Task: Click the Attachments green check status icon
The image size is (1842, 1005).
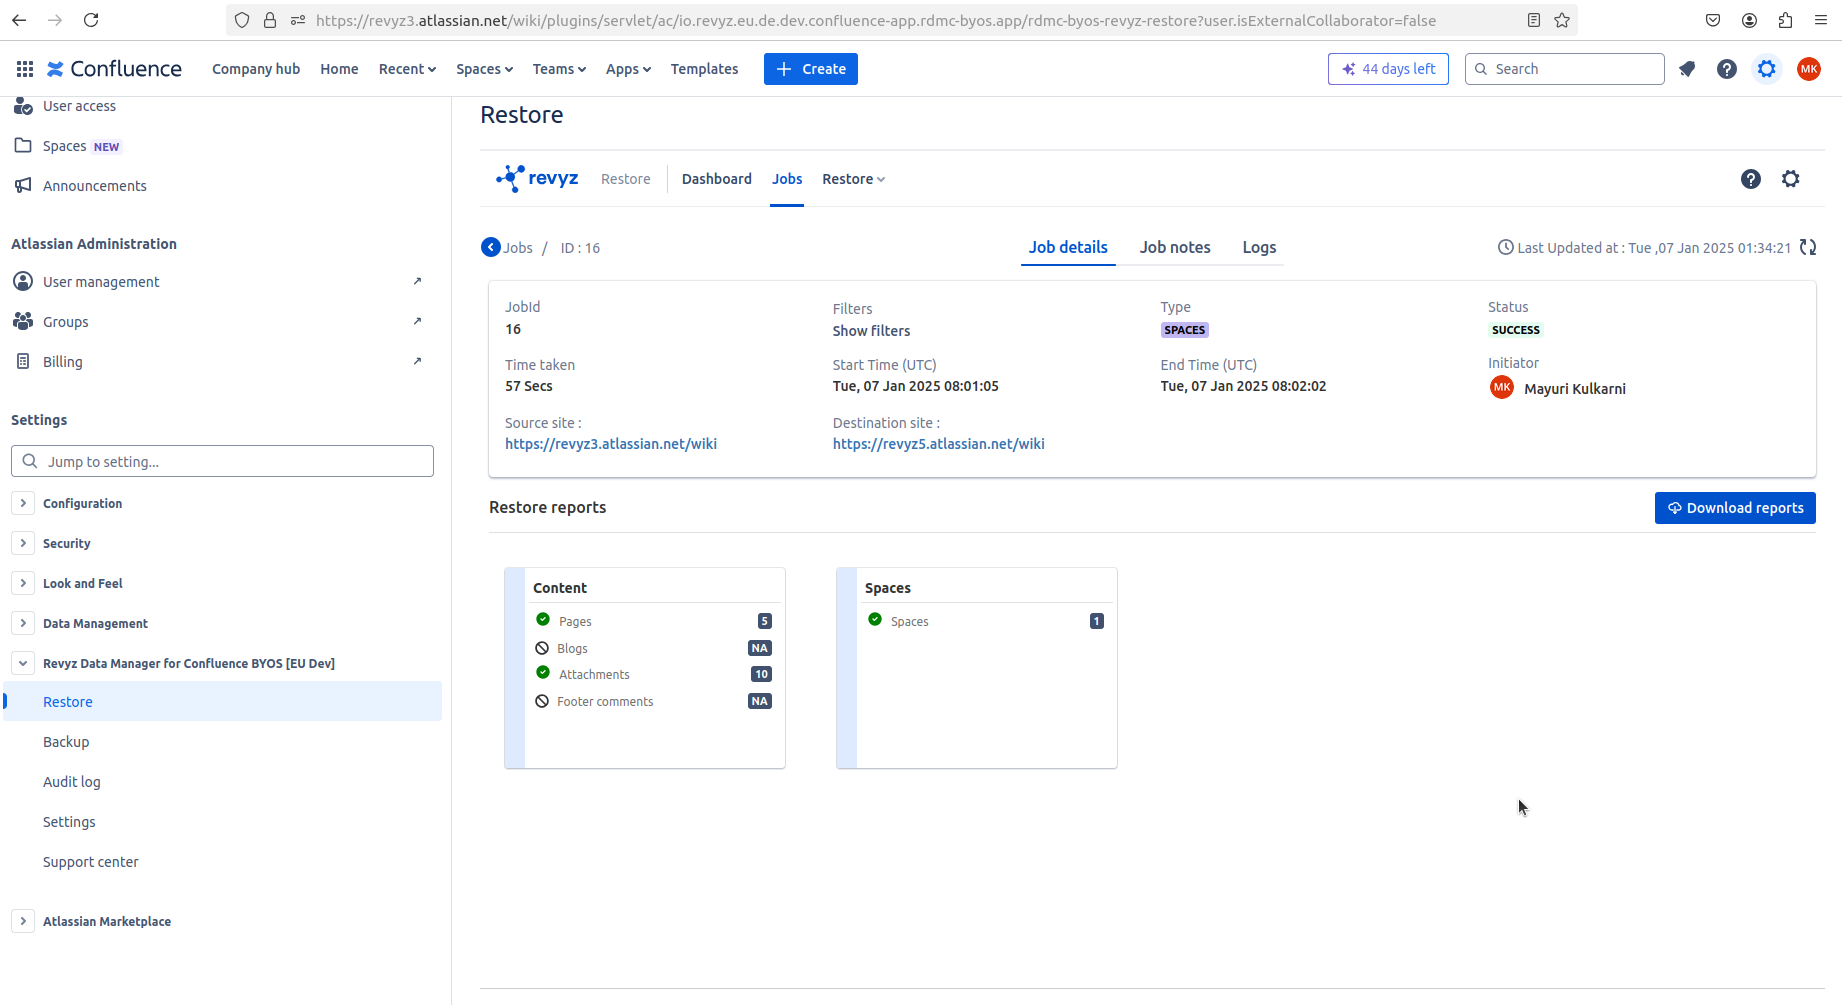Action: pos(543,673)
